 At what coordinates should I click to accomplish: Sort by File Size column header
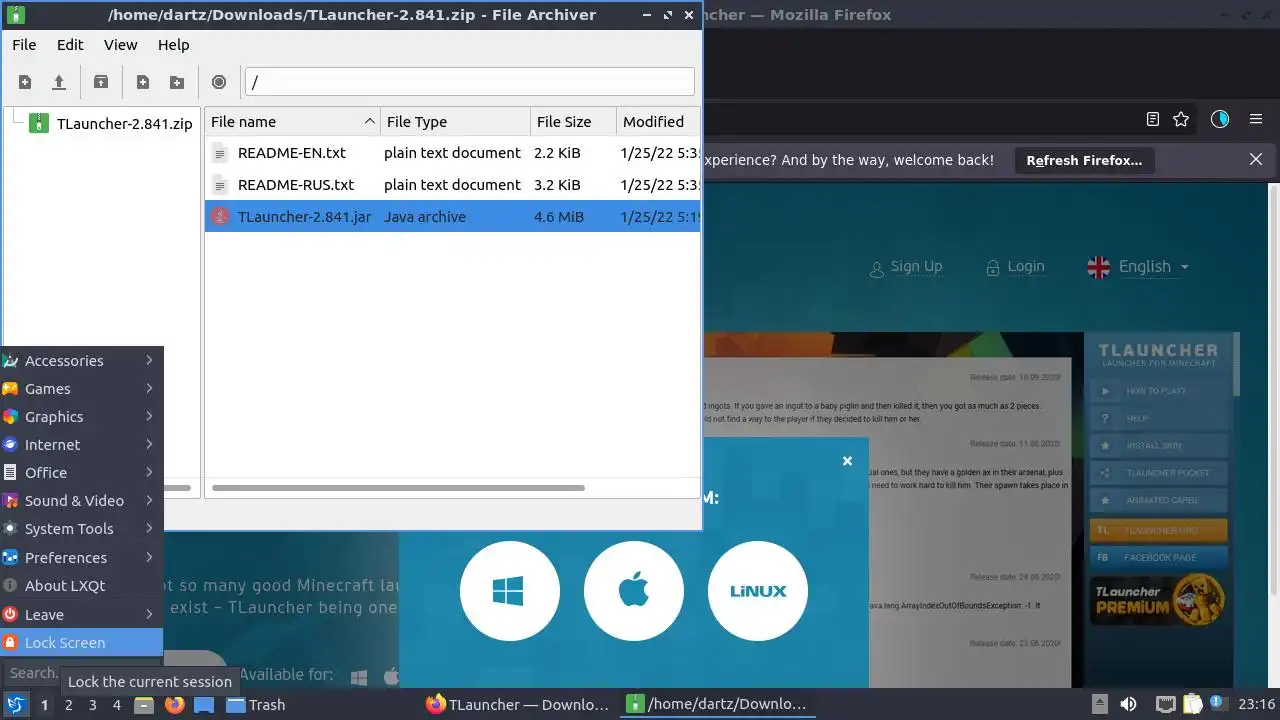click(573, 122)
